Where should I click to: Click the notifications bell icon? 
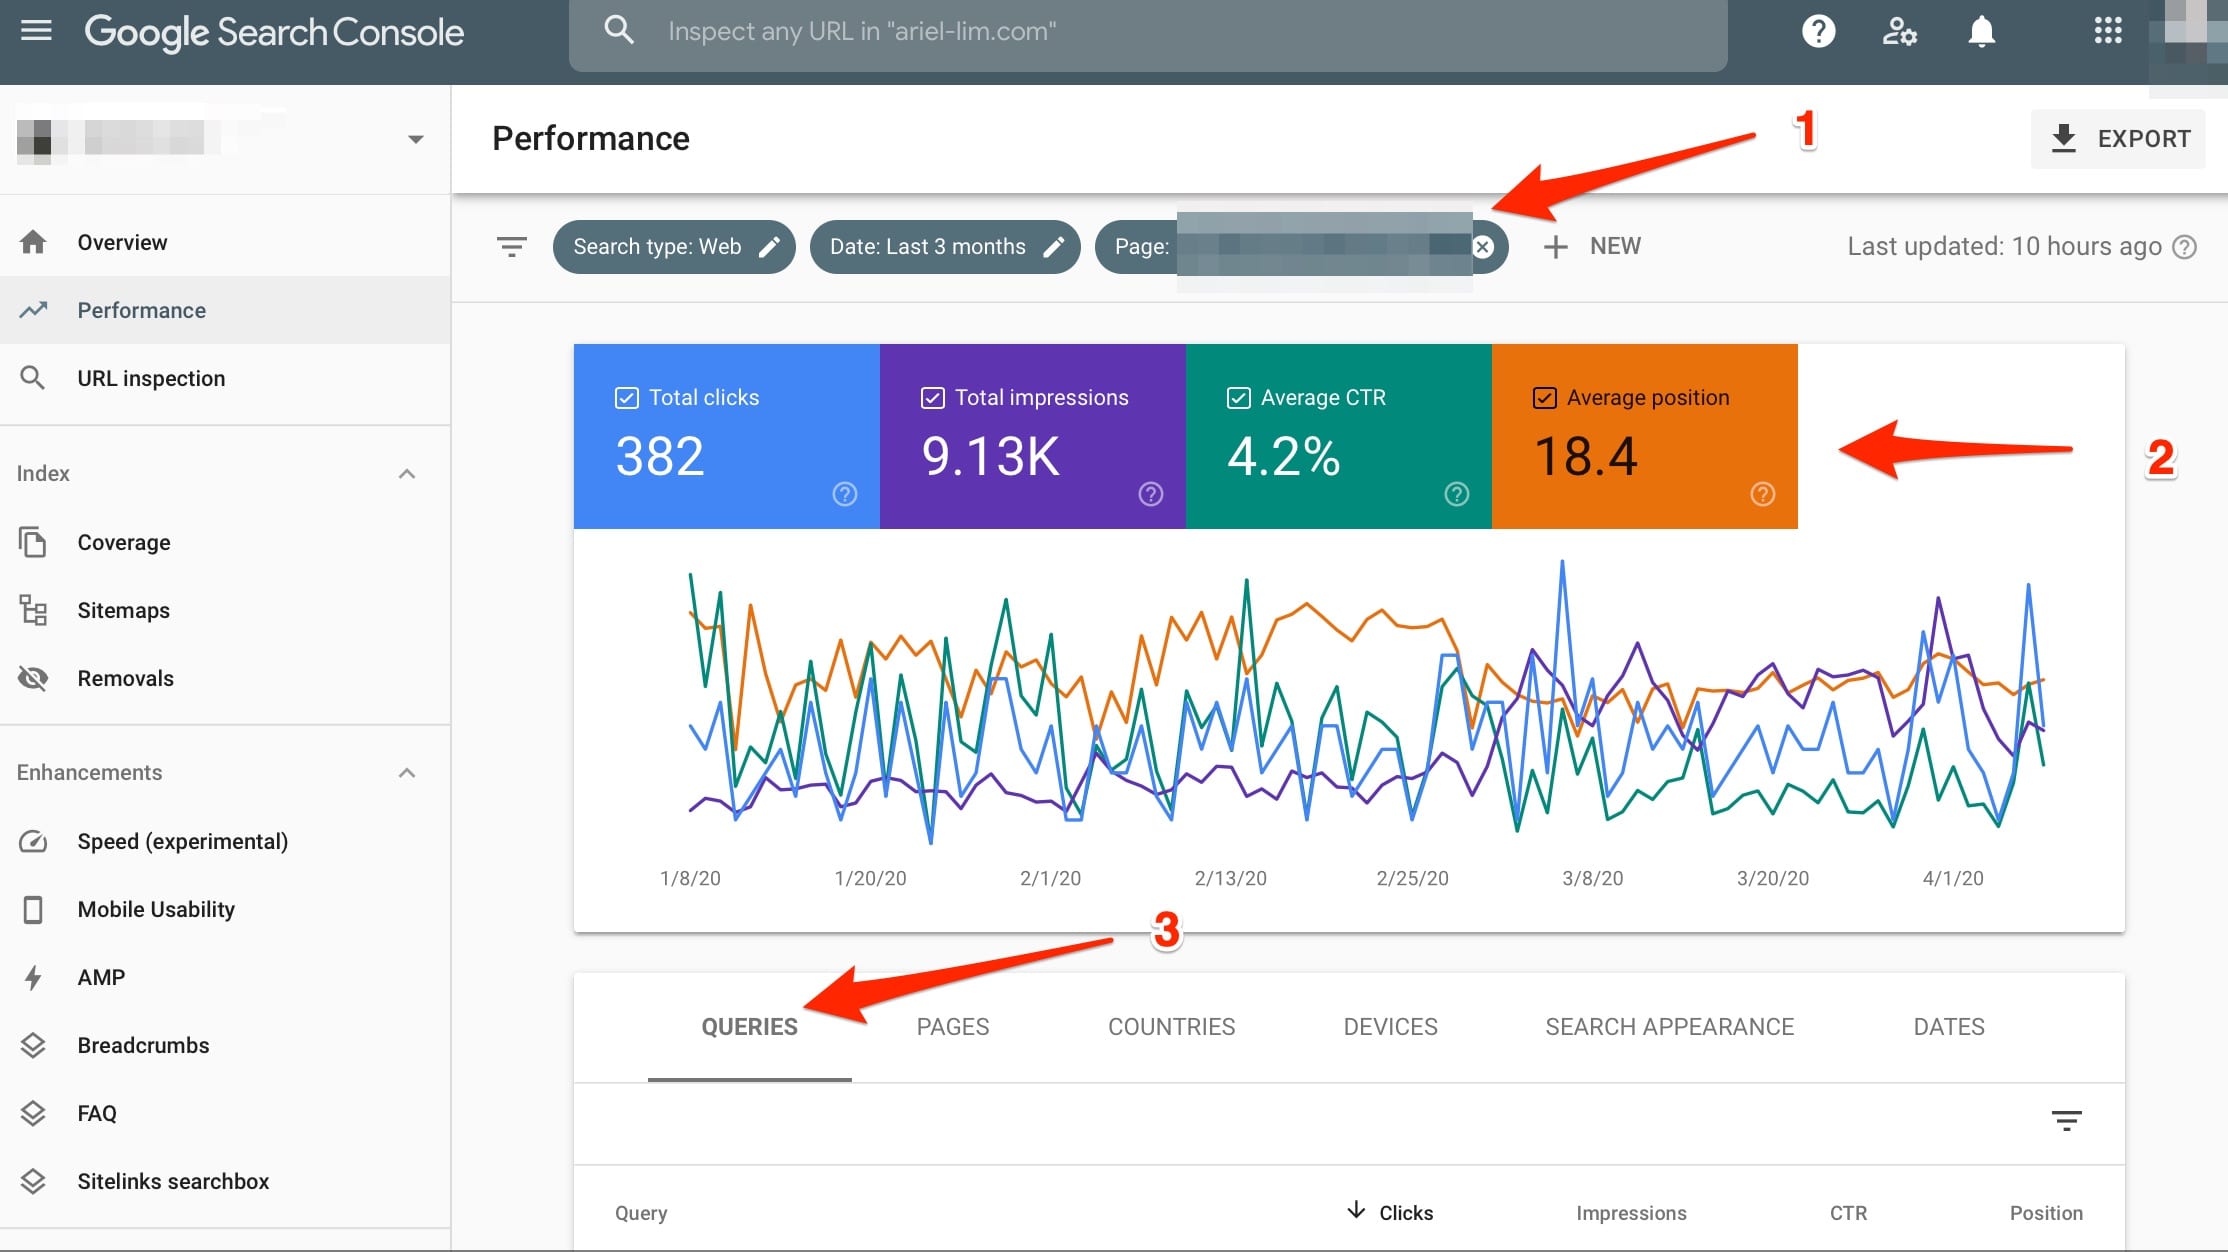tap(1981, 31)
